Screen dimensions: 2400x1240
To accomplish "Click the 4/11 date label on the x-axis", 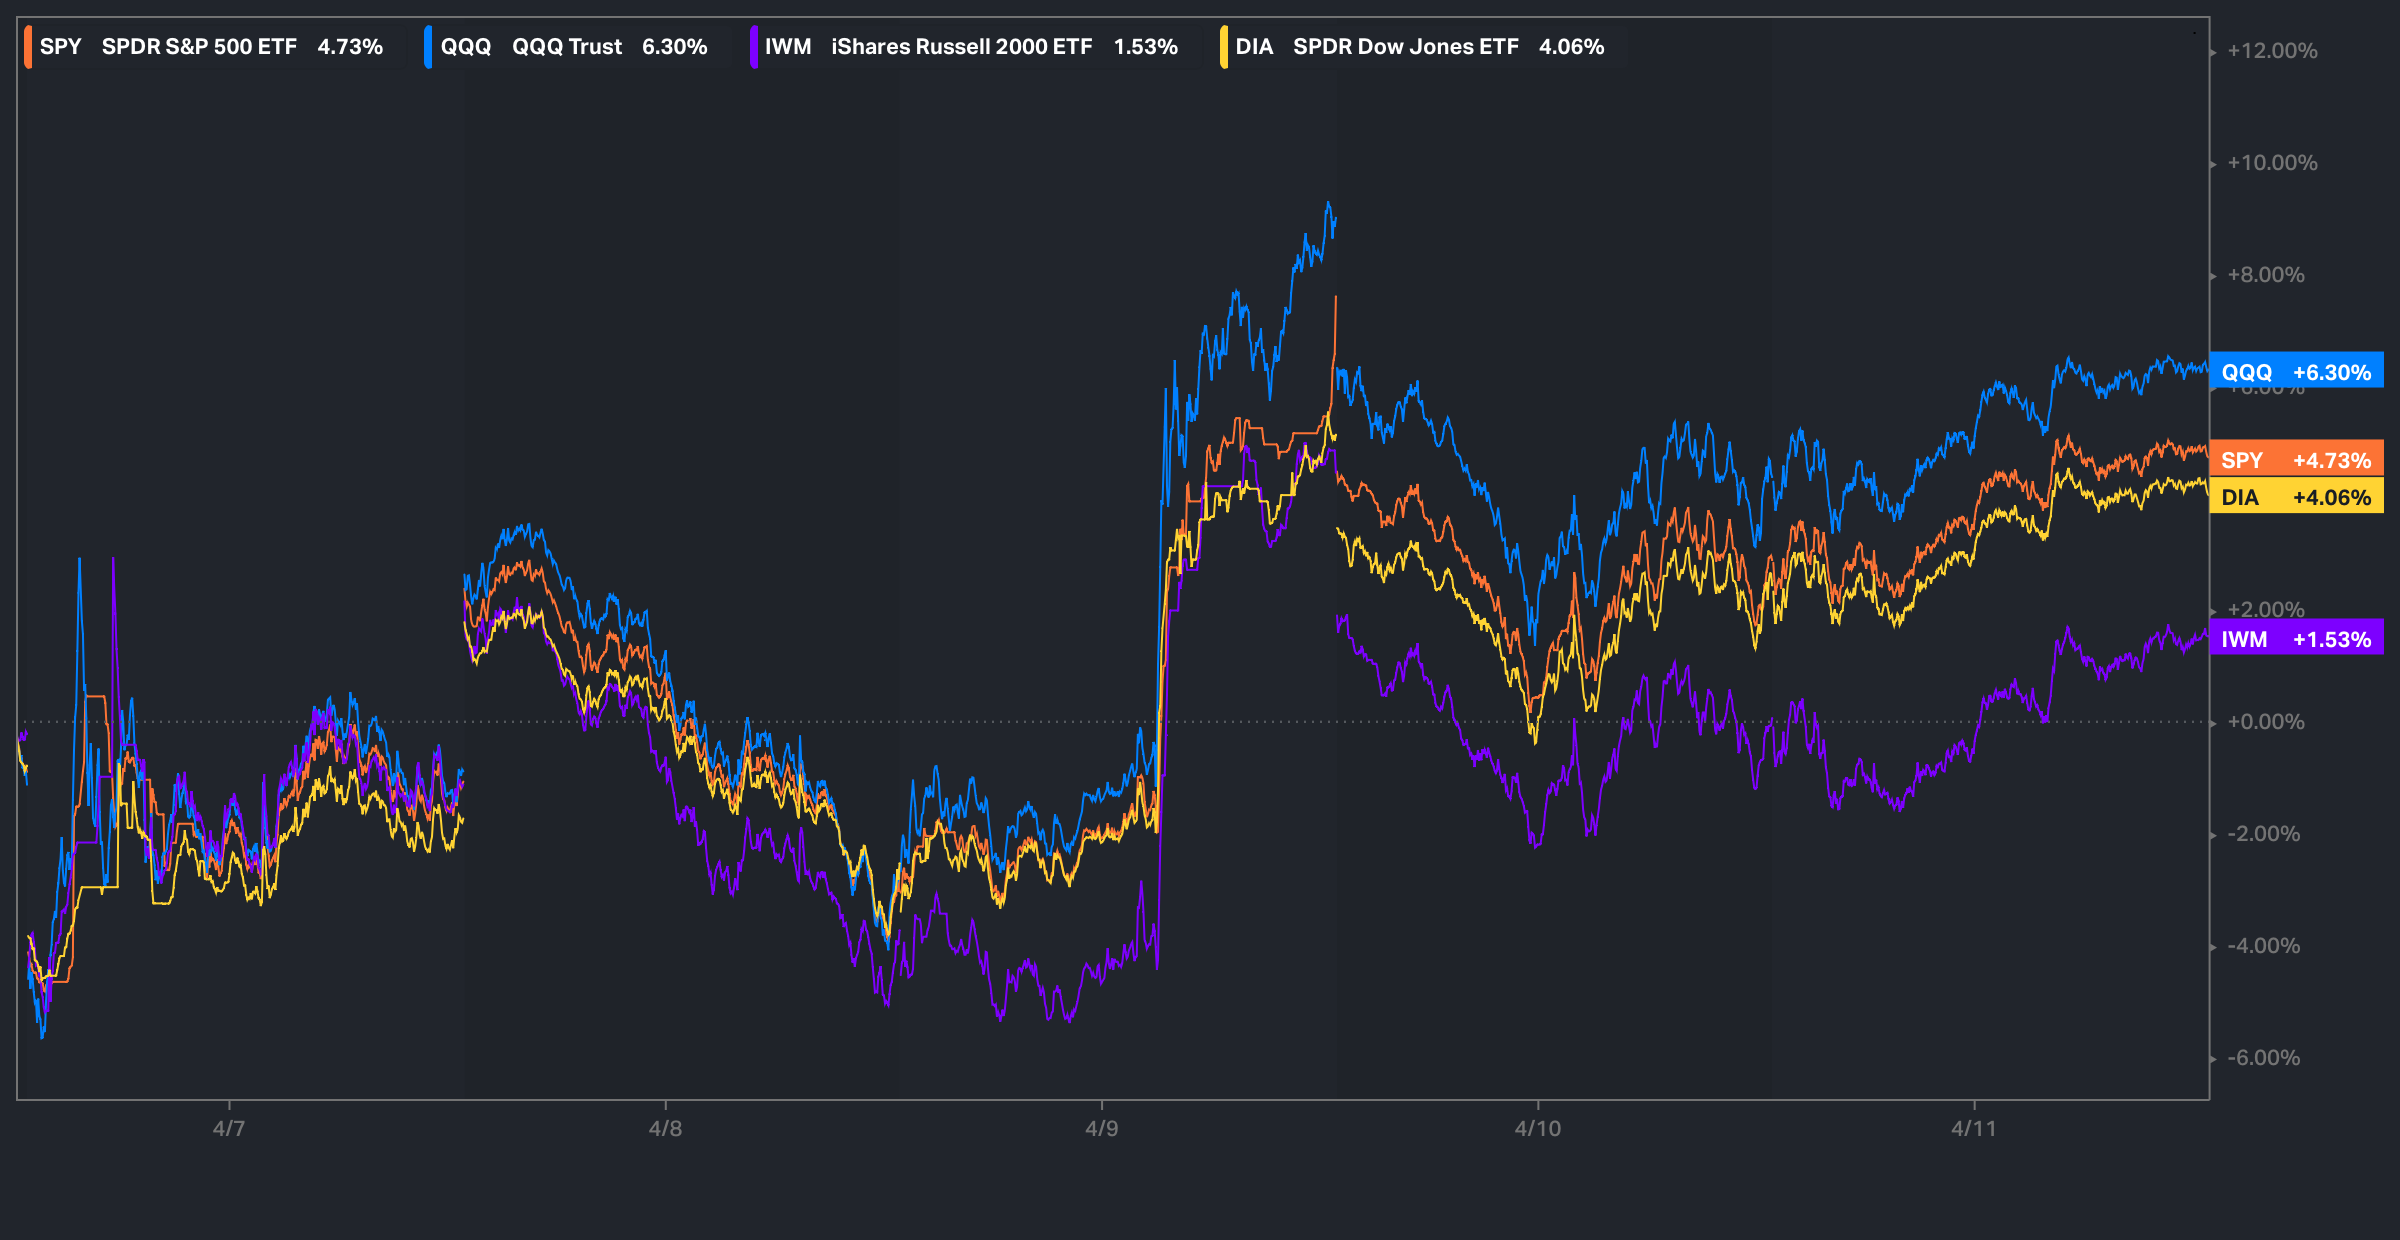I will point(1973,1128).
